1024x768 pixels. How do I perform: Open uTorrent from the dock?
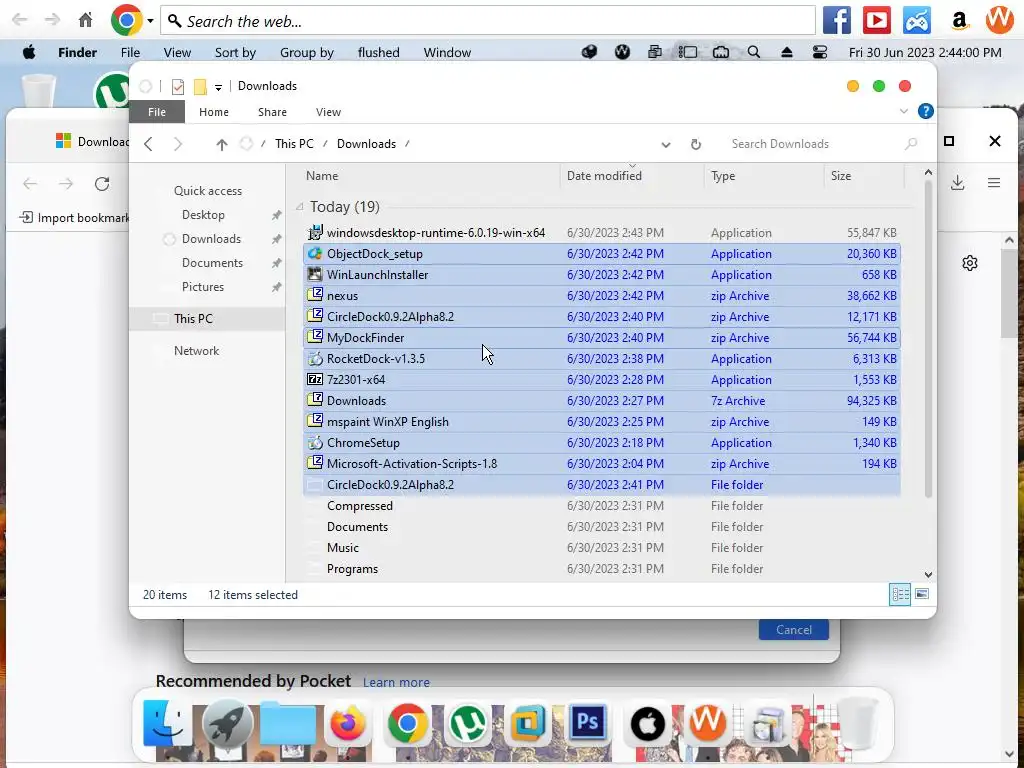[468, 724]
